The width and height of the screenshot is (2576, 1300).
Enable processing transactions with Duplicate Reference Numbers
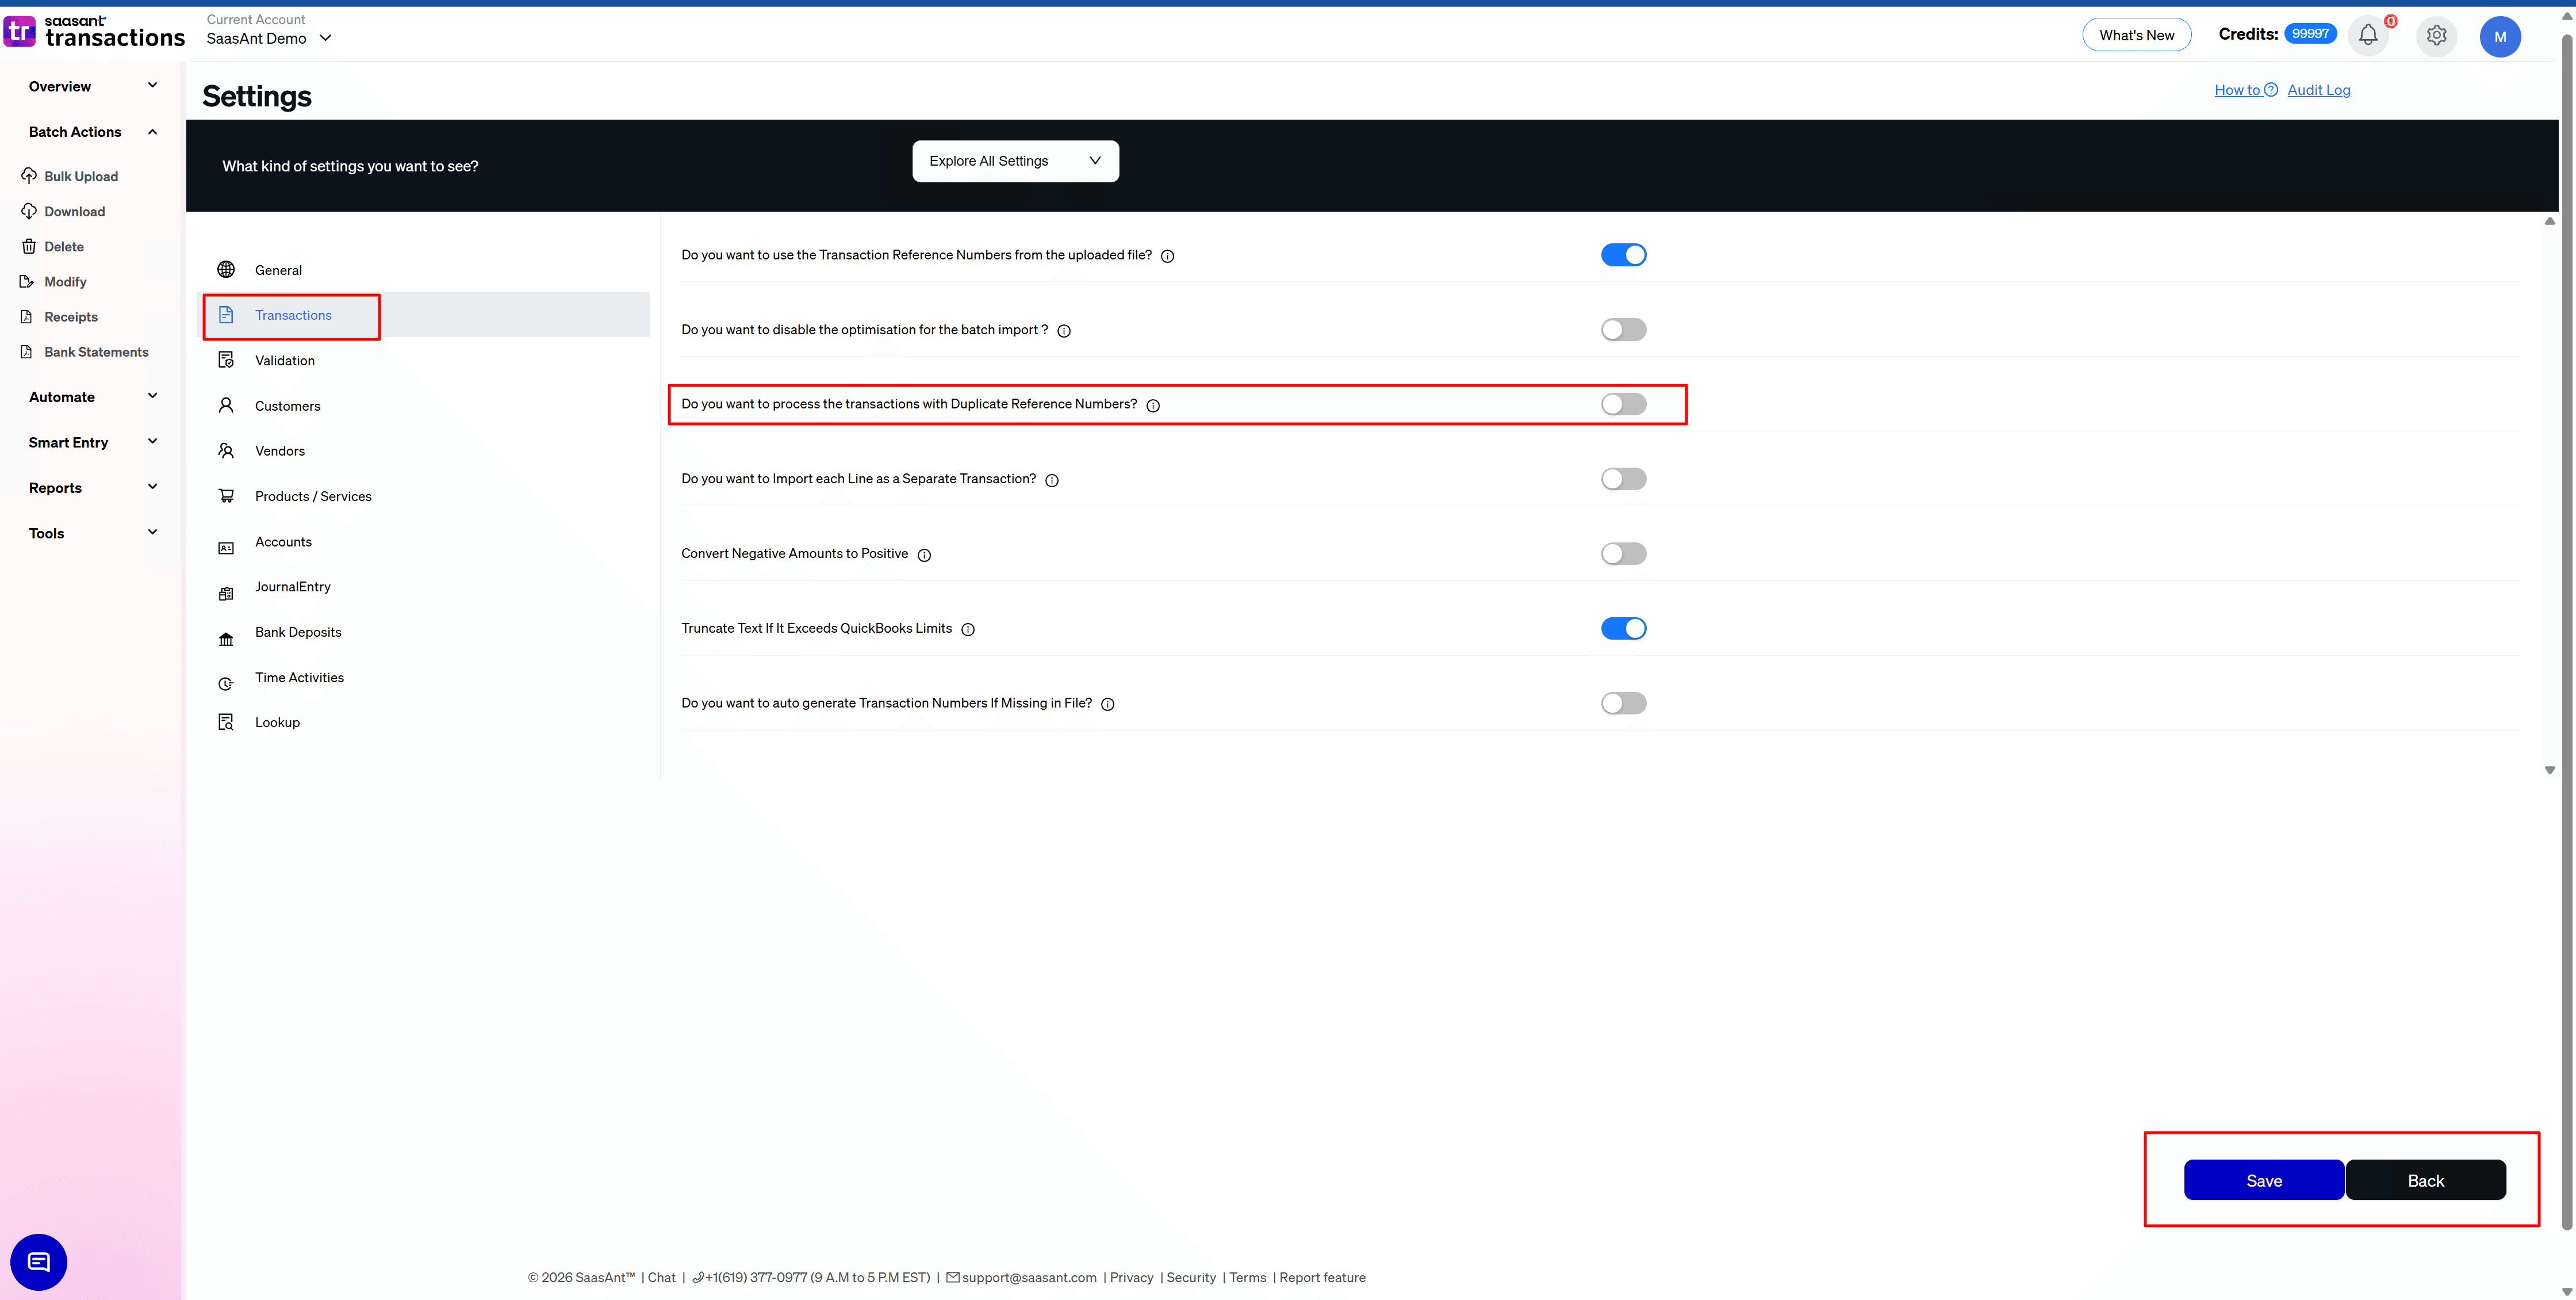1623,404
